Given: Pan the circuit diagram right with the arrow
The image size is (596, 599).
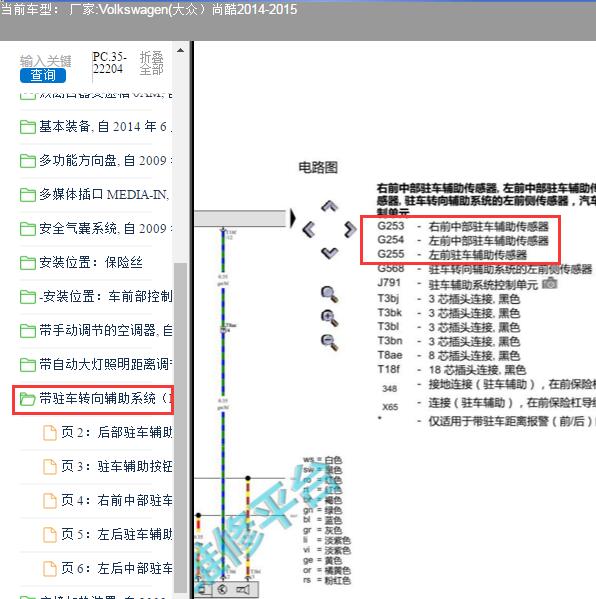Looking at the screenshot, I should click(x=350, y=229).
